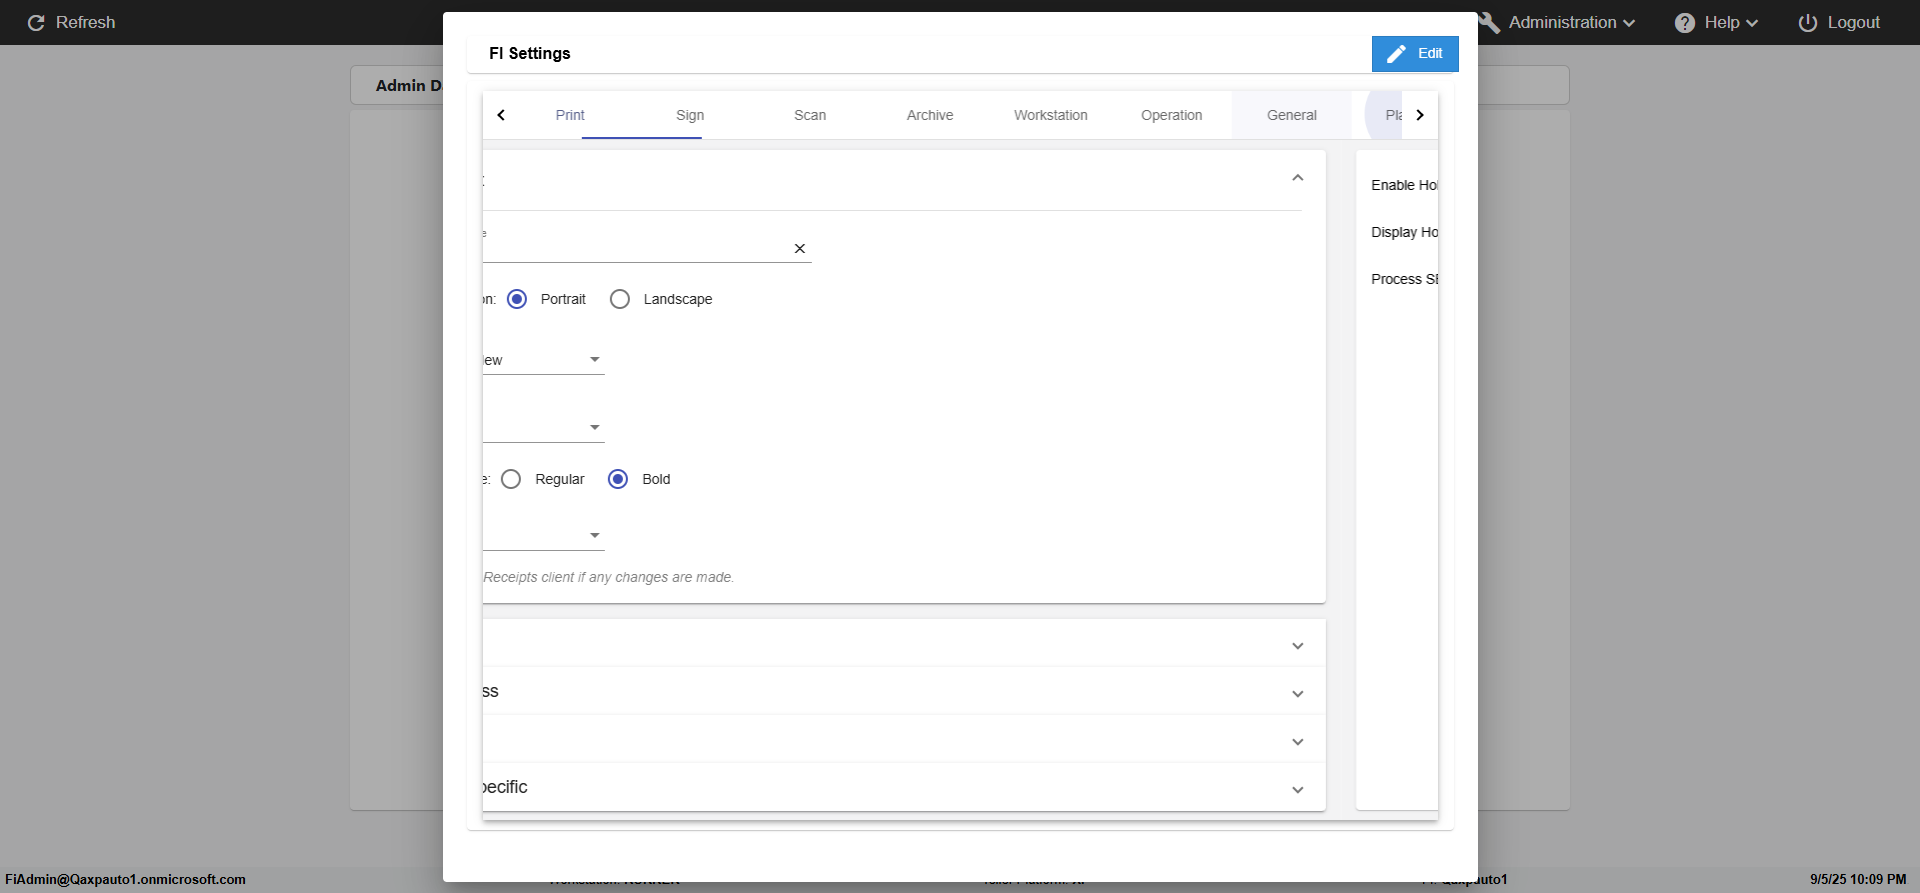The width and height of the screenshot is (1920, 893).
Task: Select the Landscape orientation radio button
Action: coord(620,299)
